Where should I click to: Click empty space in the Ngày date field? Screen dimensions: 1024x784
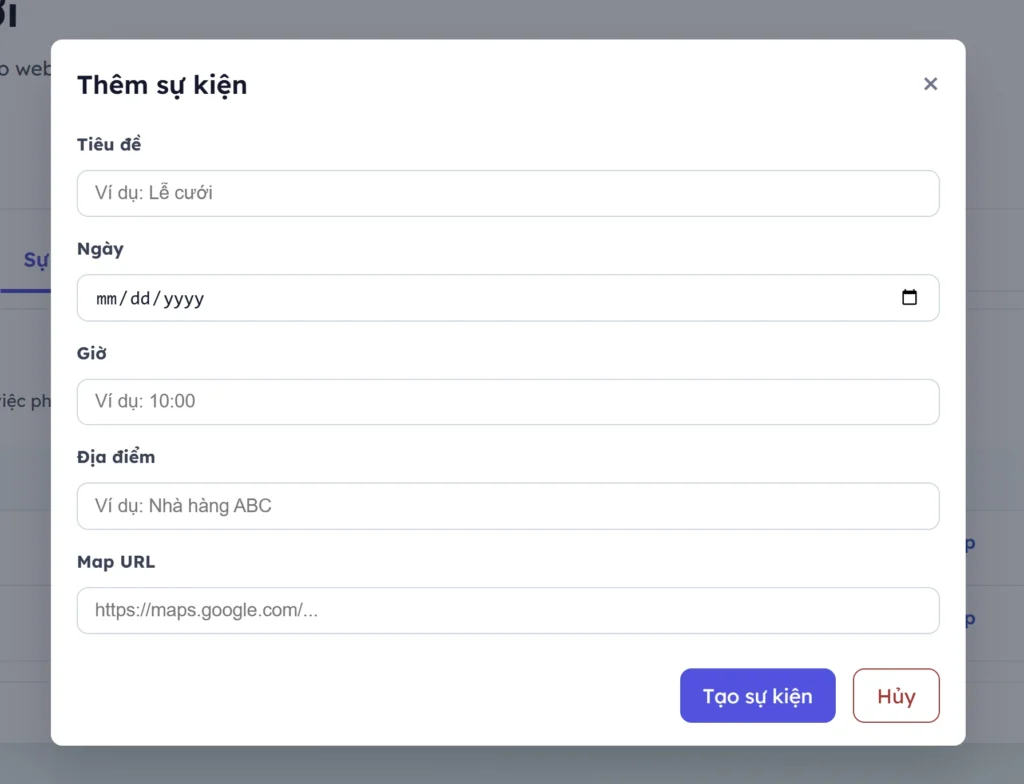click(550, 298)
